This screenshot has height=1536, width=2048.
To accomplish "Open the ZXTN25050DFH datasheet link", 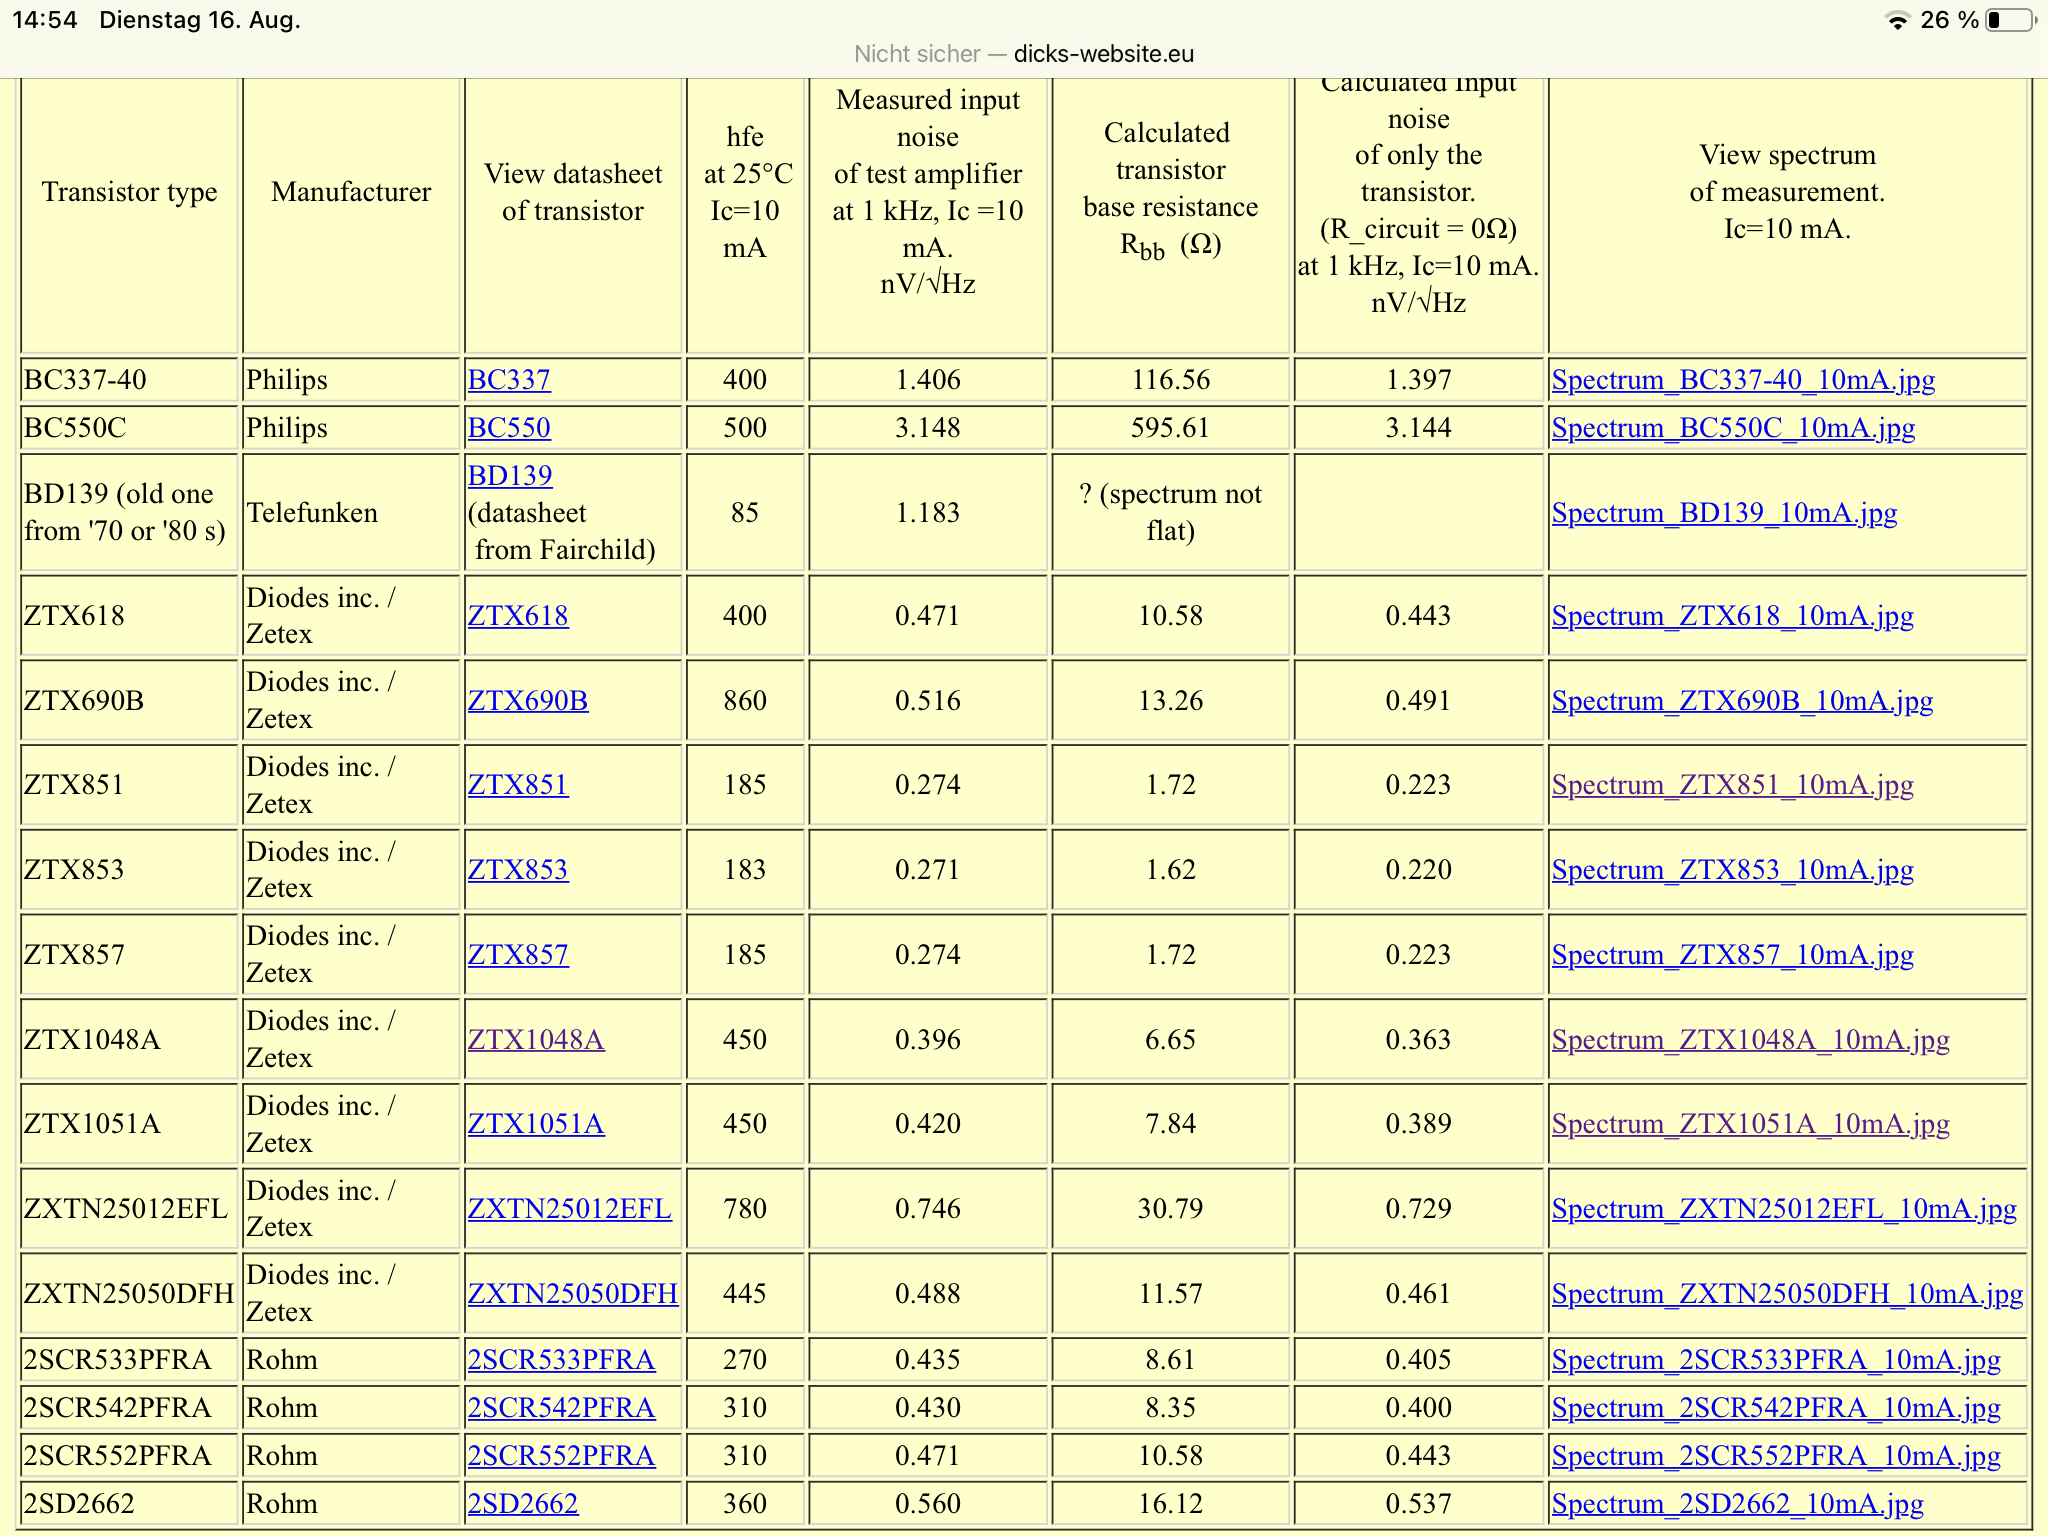I will [x=573, y=1294].
